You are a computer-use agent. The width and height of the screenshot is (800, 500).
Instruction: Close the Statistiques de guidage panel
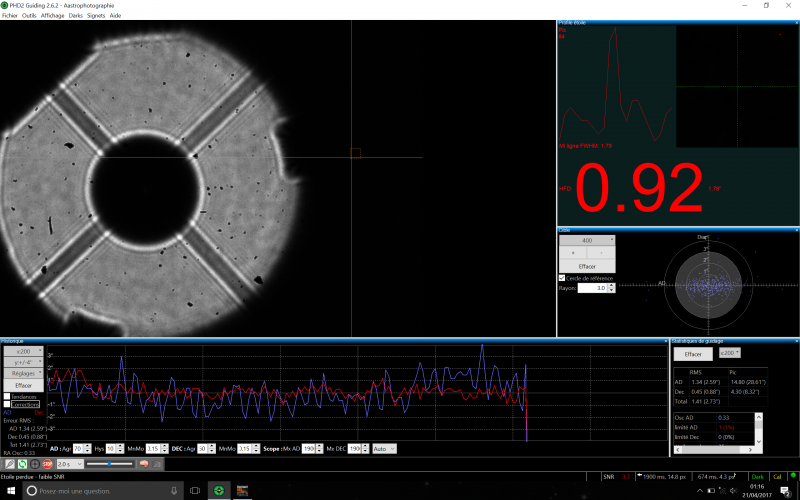click(796, 341)
